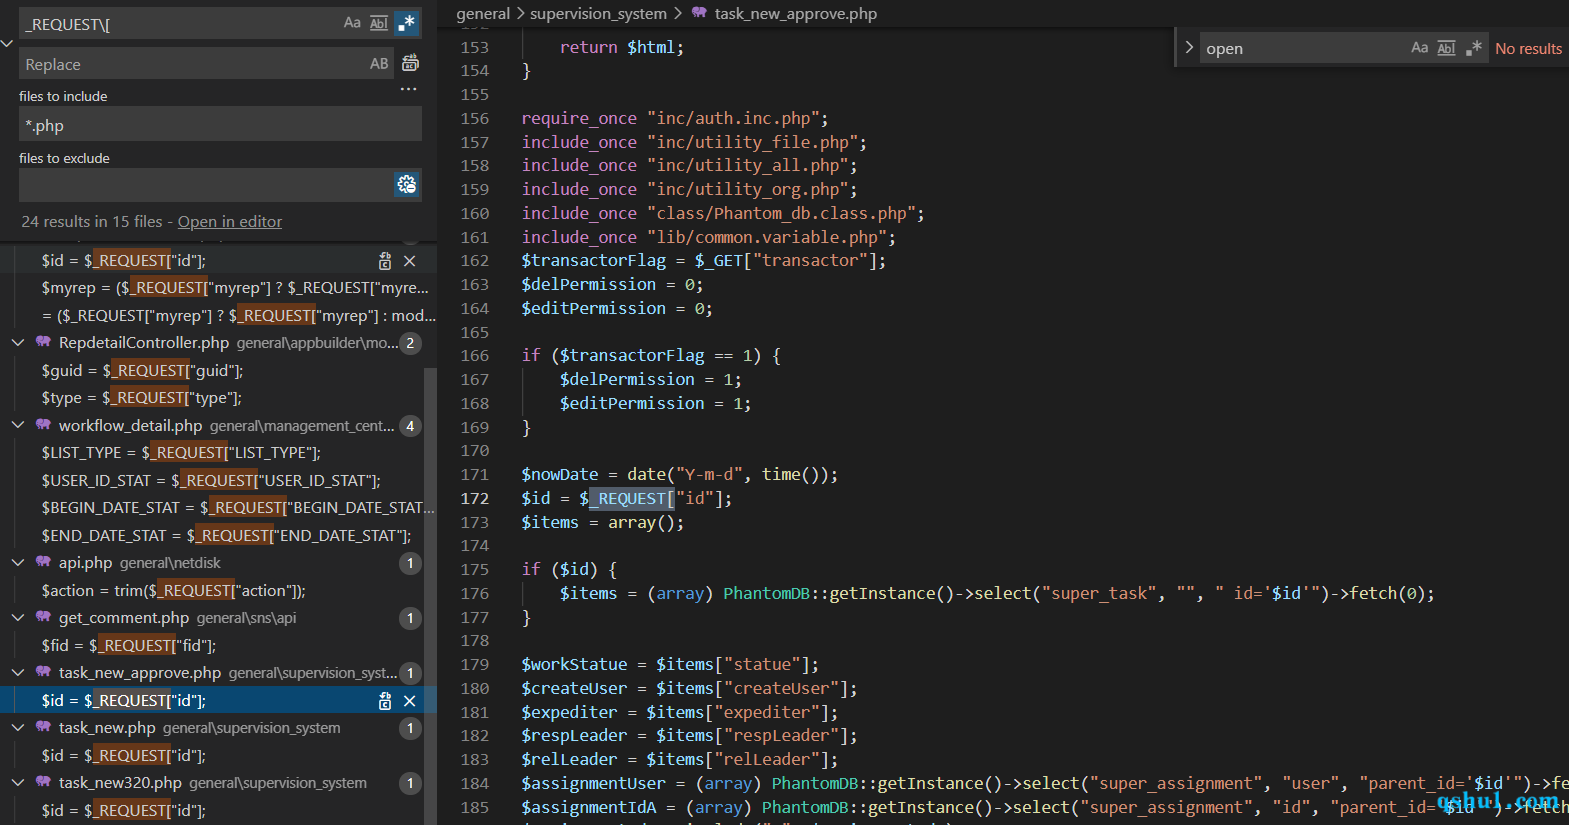Open the $LIST_TYPE = $_REQUEST result
The width and height of the screenshot is (1569, 825).
[181, 453]
